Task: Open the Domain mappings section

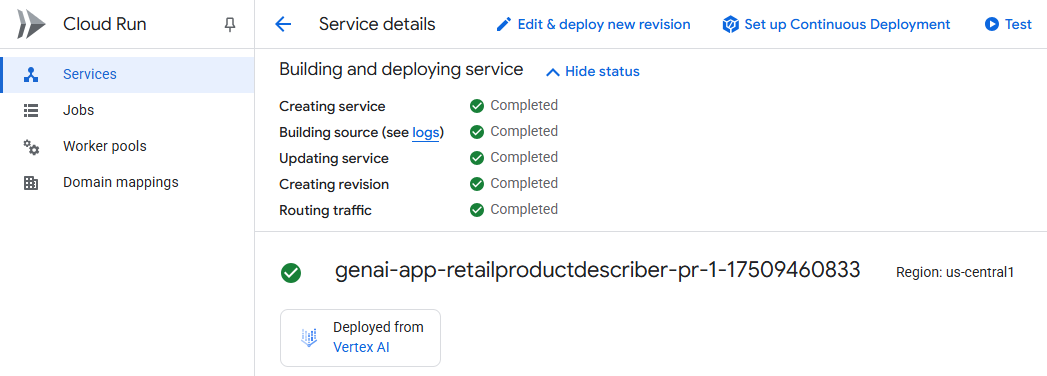Action: coord(127,182)
